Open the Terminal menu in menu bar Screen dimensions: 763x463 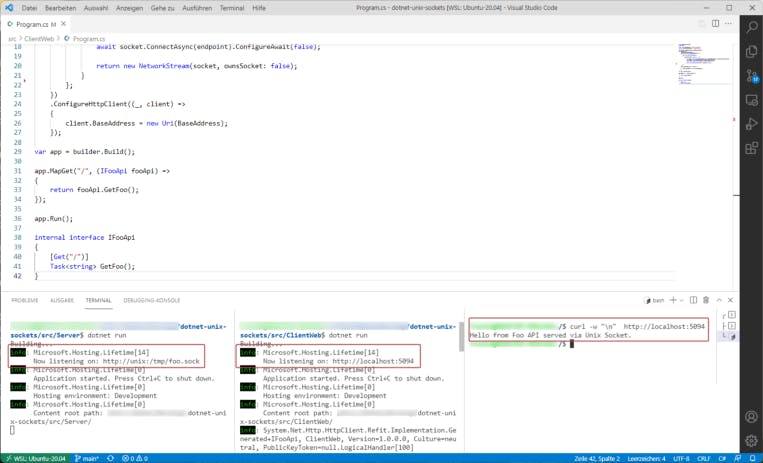[232, 8]
